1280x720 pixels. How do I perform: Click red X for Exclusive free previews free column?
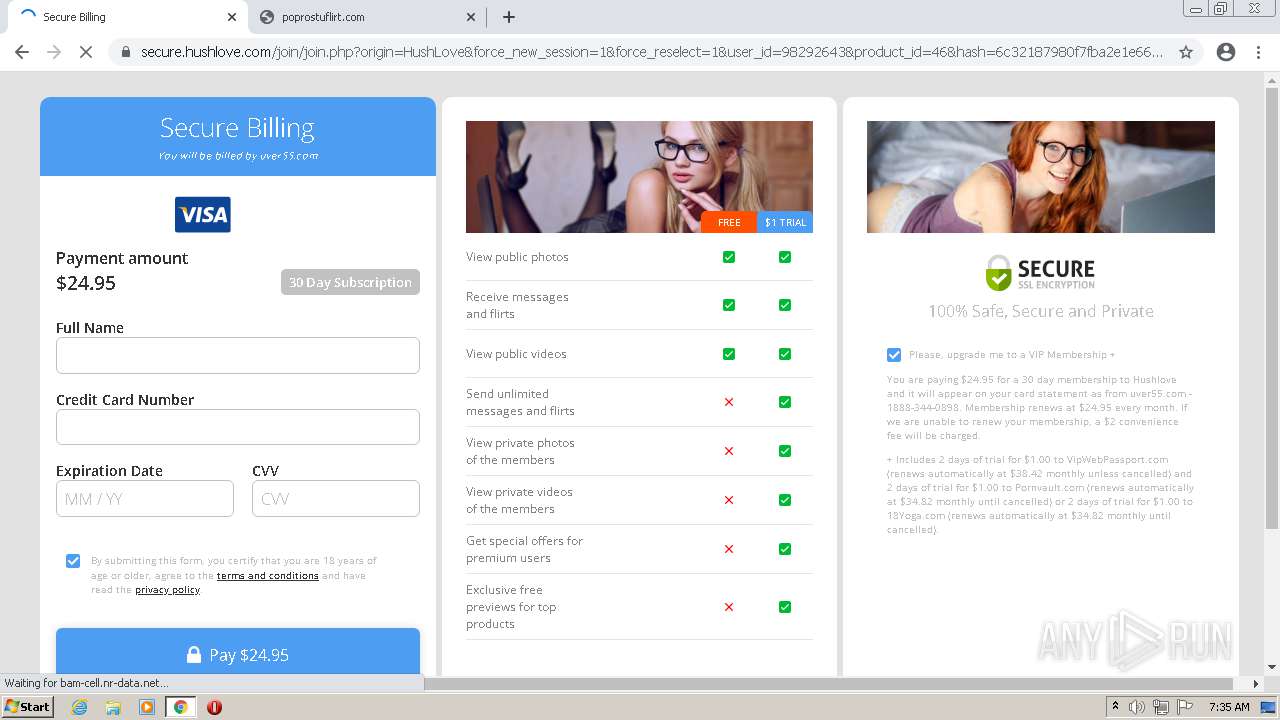729,607
